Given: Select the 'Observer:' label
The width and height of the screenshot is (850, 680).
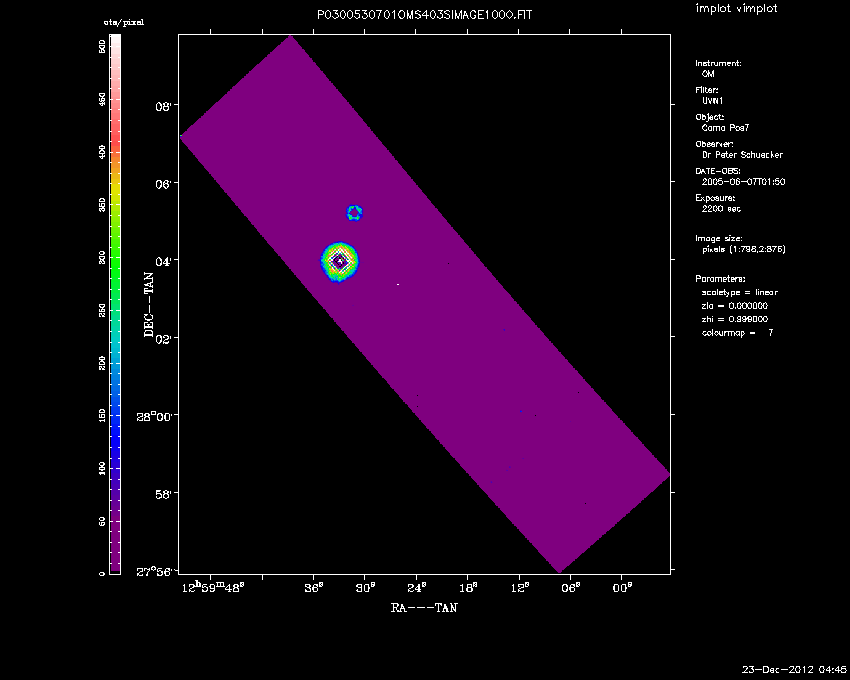Looking at the screenshot, I should [x=714, y=144].
